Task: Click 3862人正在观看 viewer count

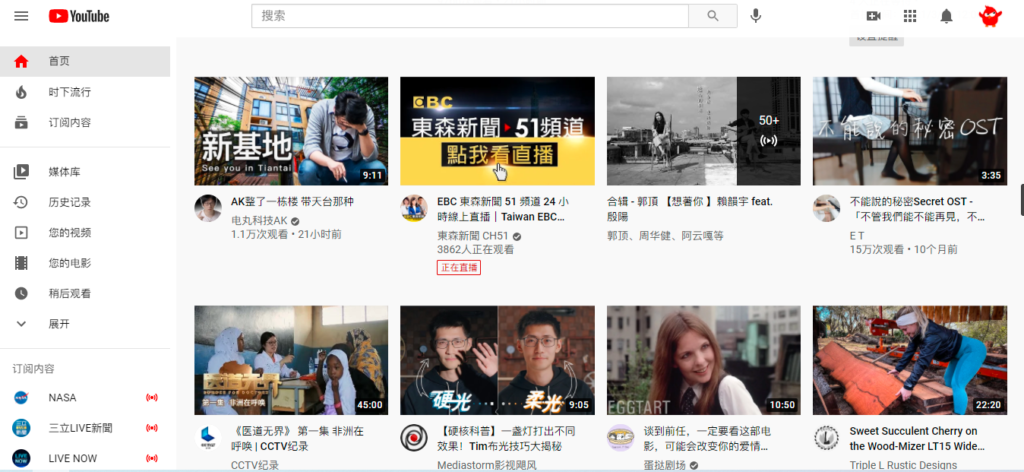Action: pyautogui.click(x=475, y=249)
